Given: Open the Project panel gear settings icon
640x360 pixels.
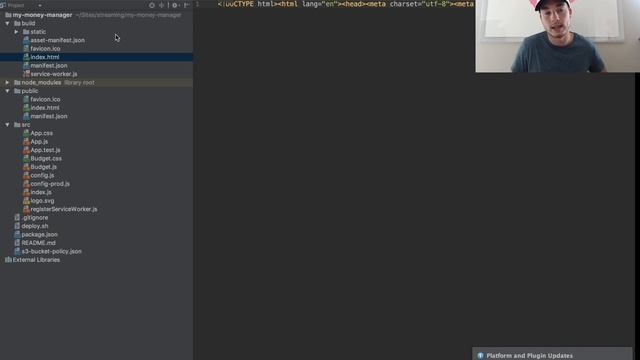Looking at the screenshot, I should tap(175, 5).
